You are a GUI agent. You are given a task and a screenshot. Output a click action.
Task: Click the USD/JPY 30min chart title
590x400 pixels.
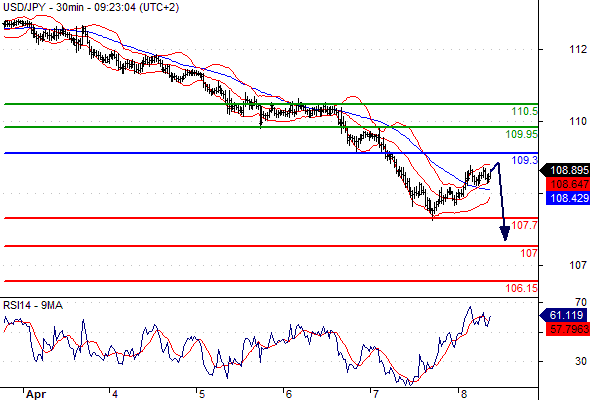tap(91, 7)
